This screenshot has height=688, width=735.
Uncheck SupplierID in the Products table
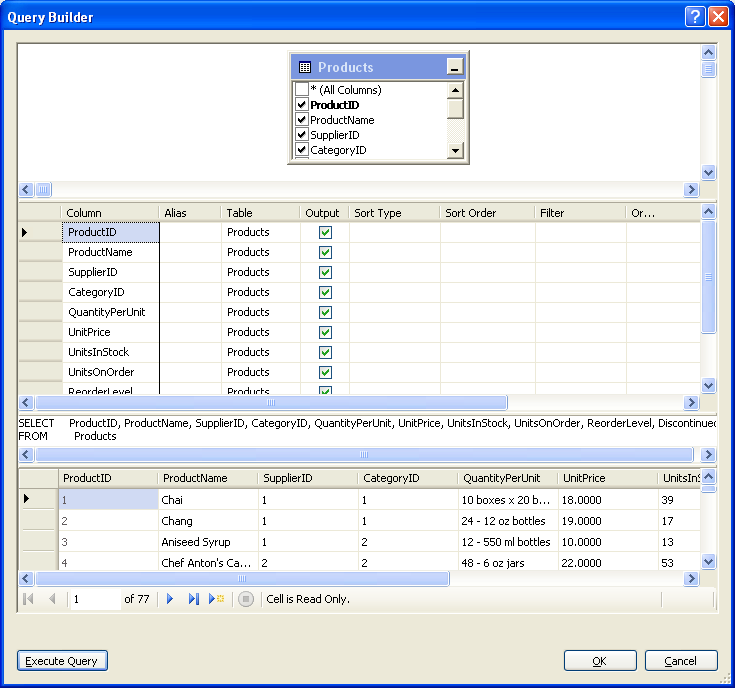(x=302, y=135)
